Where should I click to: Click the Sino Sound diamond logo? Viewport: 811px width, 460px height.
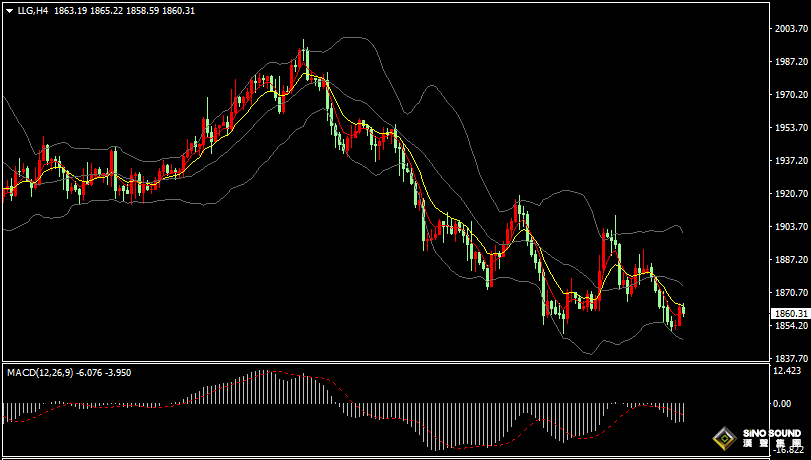pyautogui.click(x=725, y=439)
